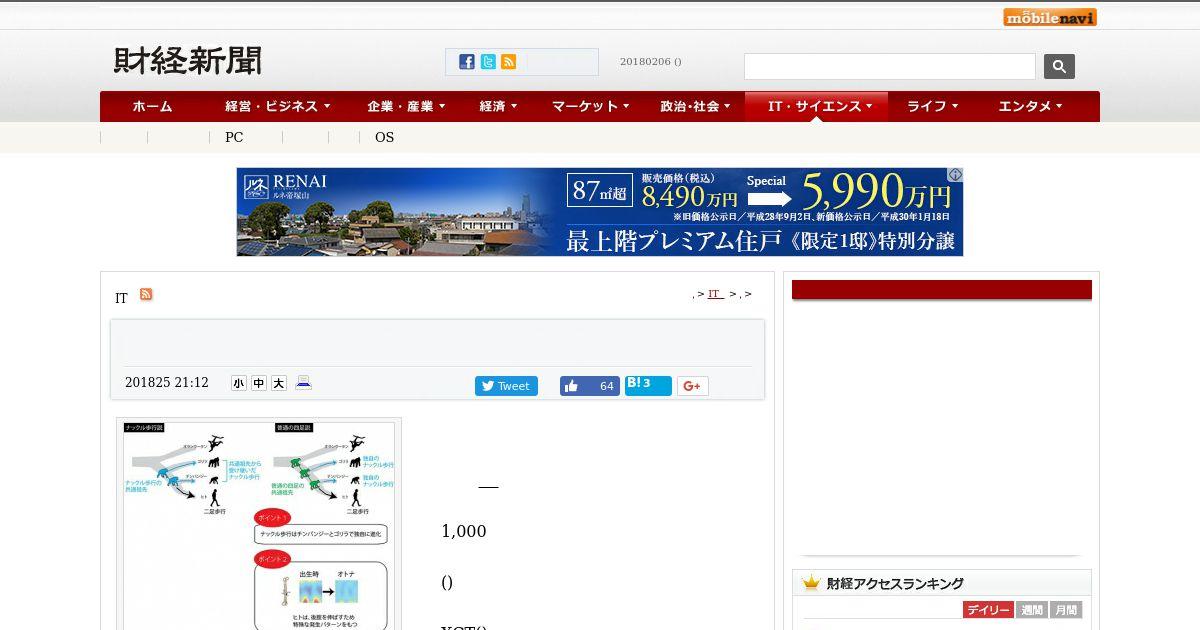Click the mobilenavi logo
This screenshot has height=630, width=1200.
(1050, 17)
